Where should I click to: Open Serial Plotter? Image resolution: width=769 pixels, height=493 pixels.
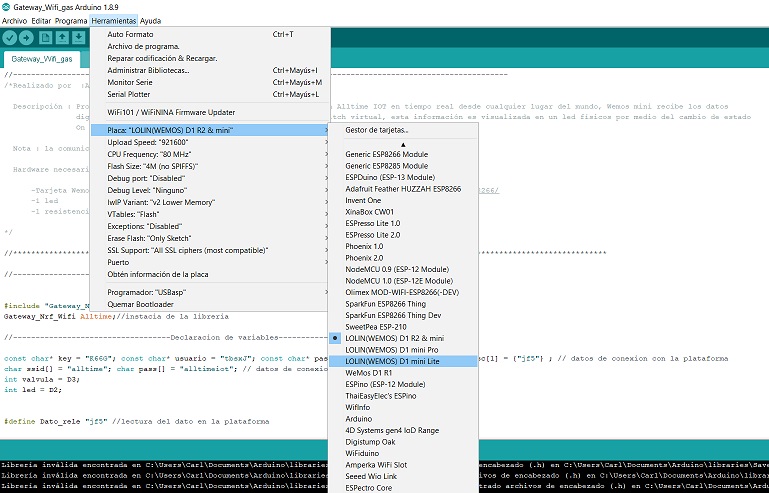(210, 94)
